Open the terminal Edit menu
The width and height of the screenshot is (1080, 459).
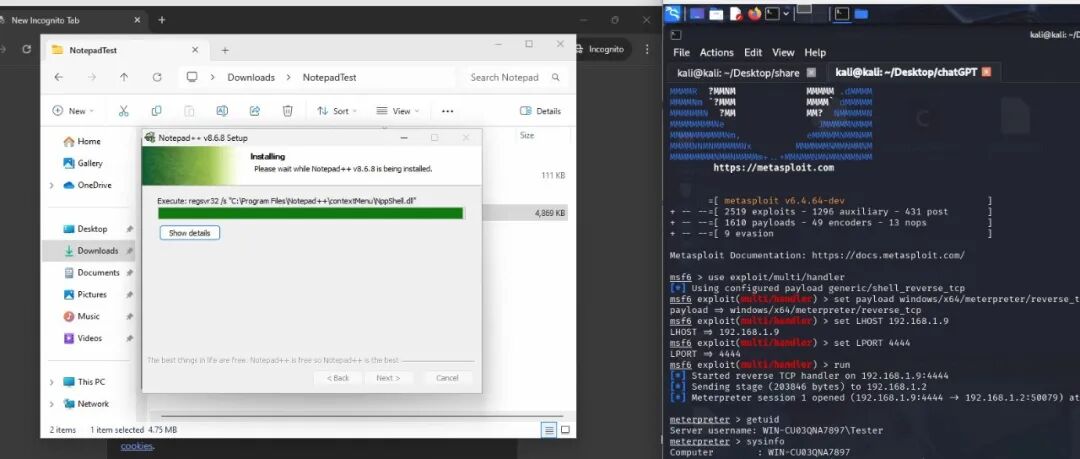pos(753,52)
